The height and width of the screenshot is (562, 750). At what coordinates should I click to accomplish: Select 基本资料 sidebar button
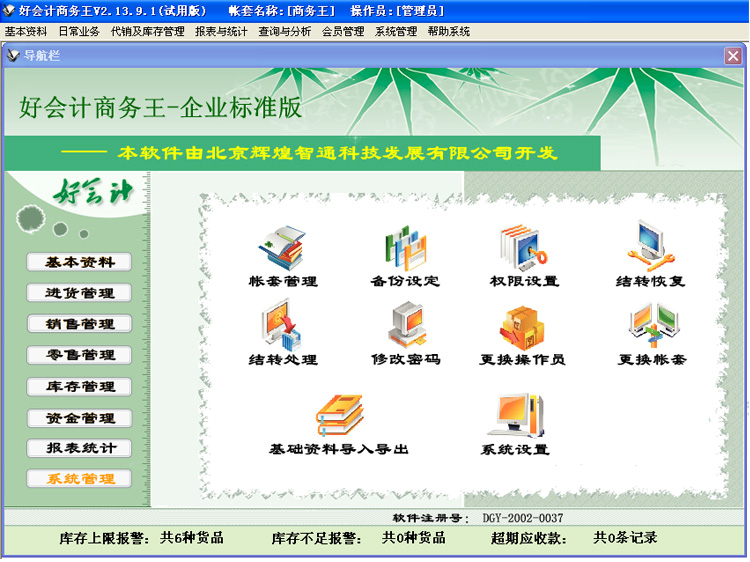coord(79,262)
